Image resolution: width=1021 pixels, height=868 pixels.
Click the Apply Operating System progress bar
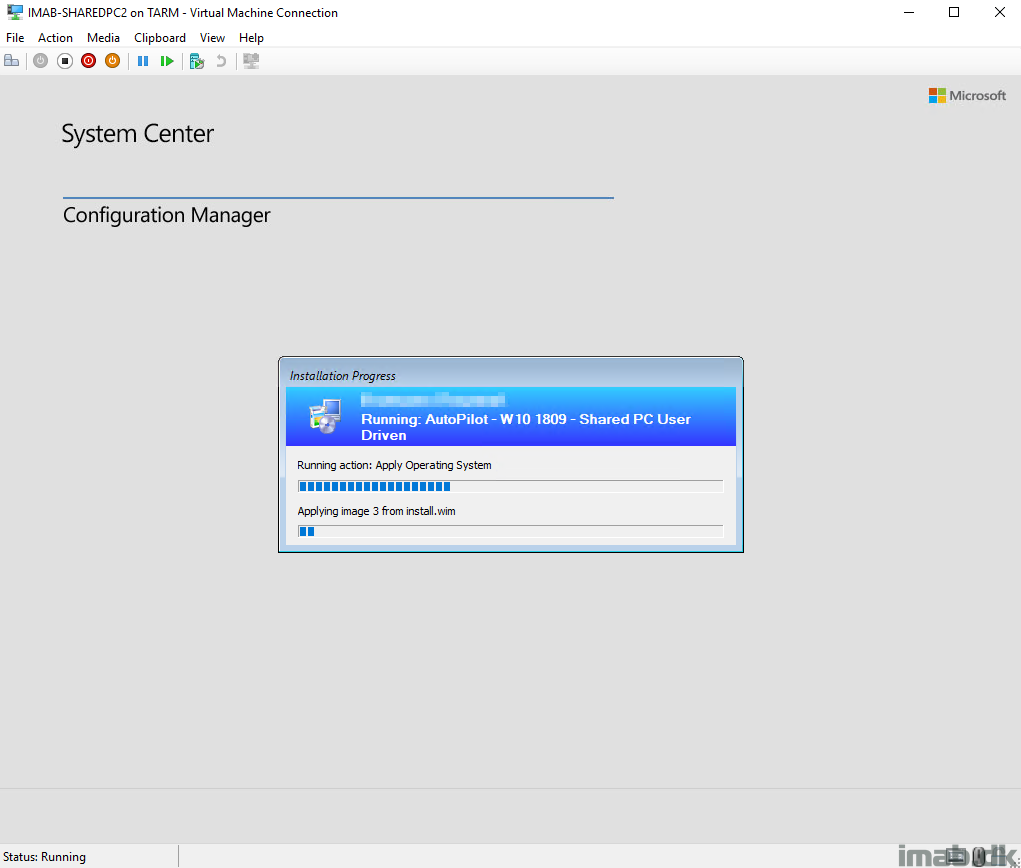(510, 486)
